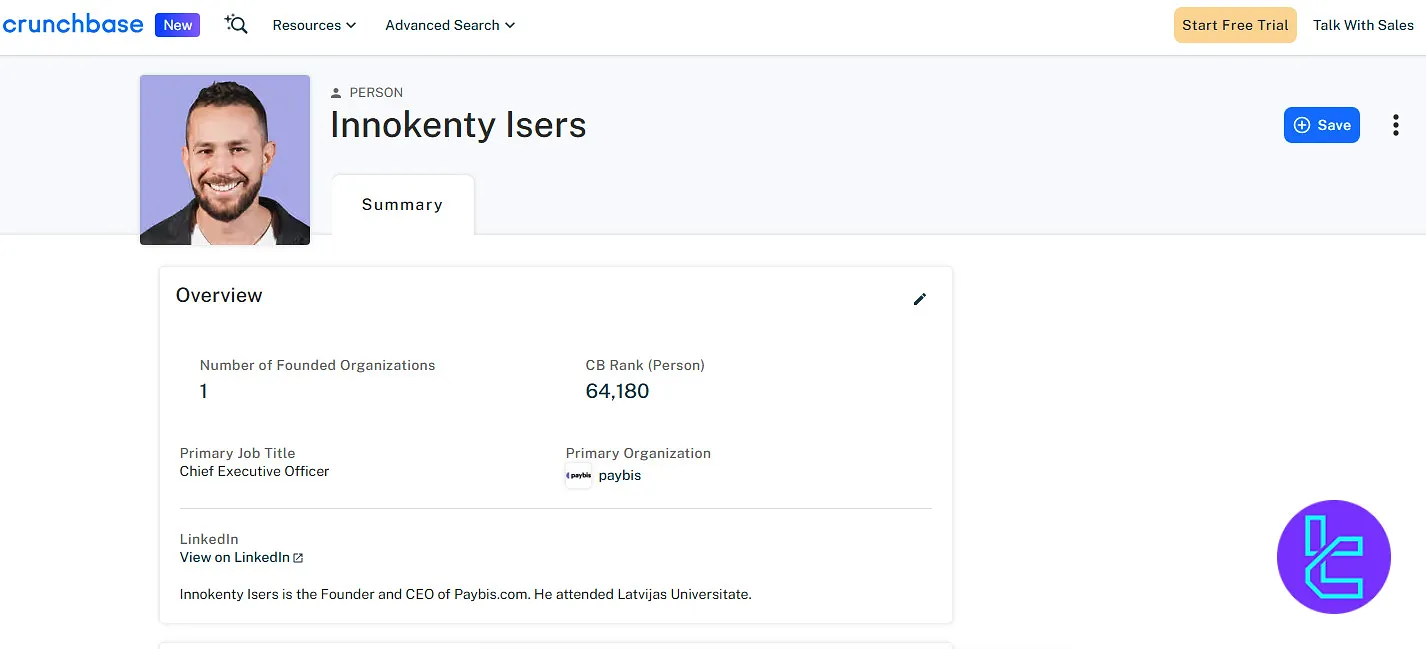Click the CB Rank value 64,180
Viewport: 1426px width, 649px height.
click(617, 391)
